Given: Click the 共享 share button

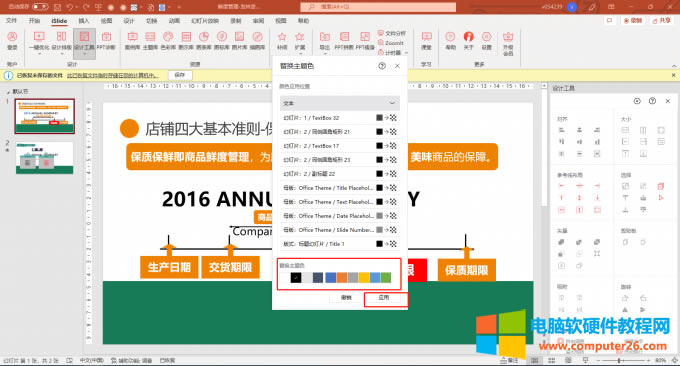Looking at the screenshot, I should tap(662, 21).
